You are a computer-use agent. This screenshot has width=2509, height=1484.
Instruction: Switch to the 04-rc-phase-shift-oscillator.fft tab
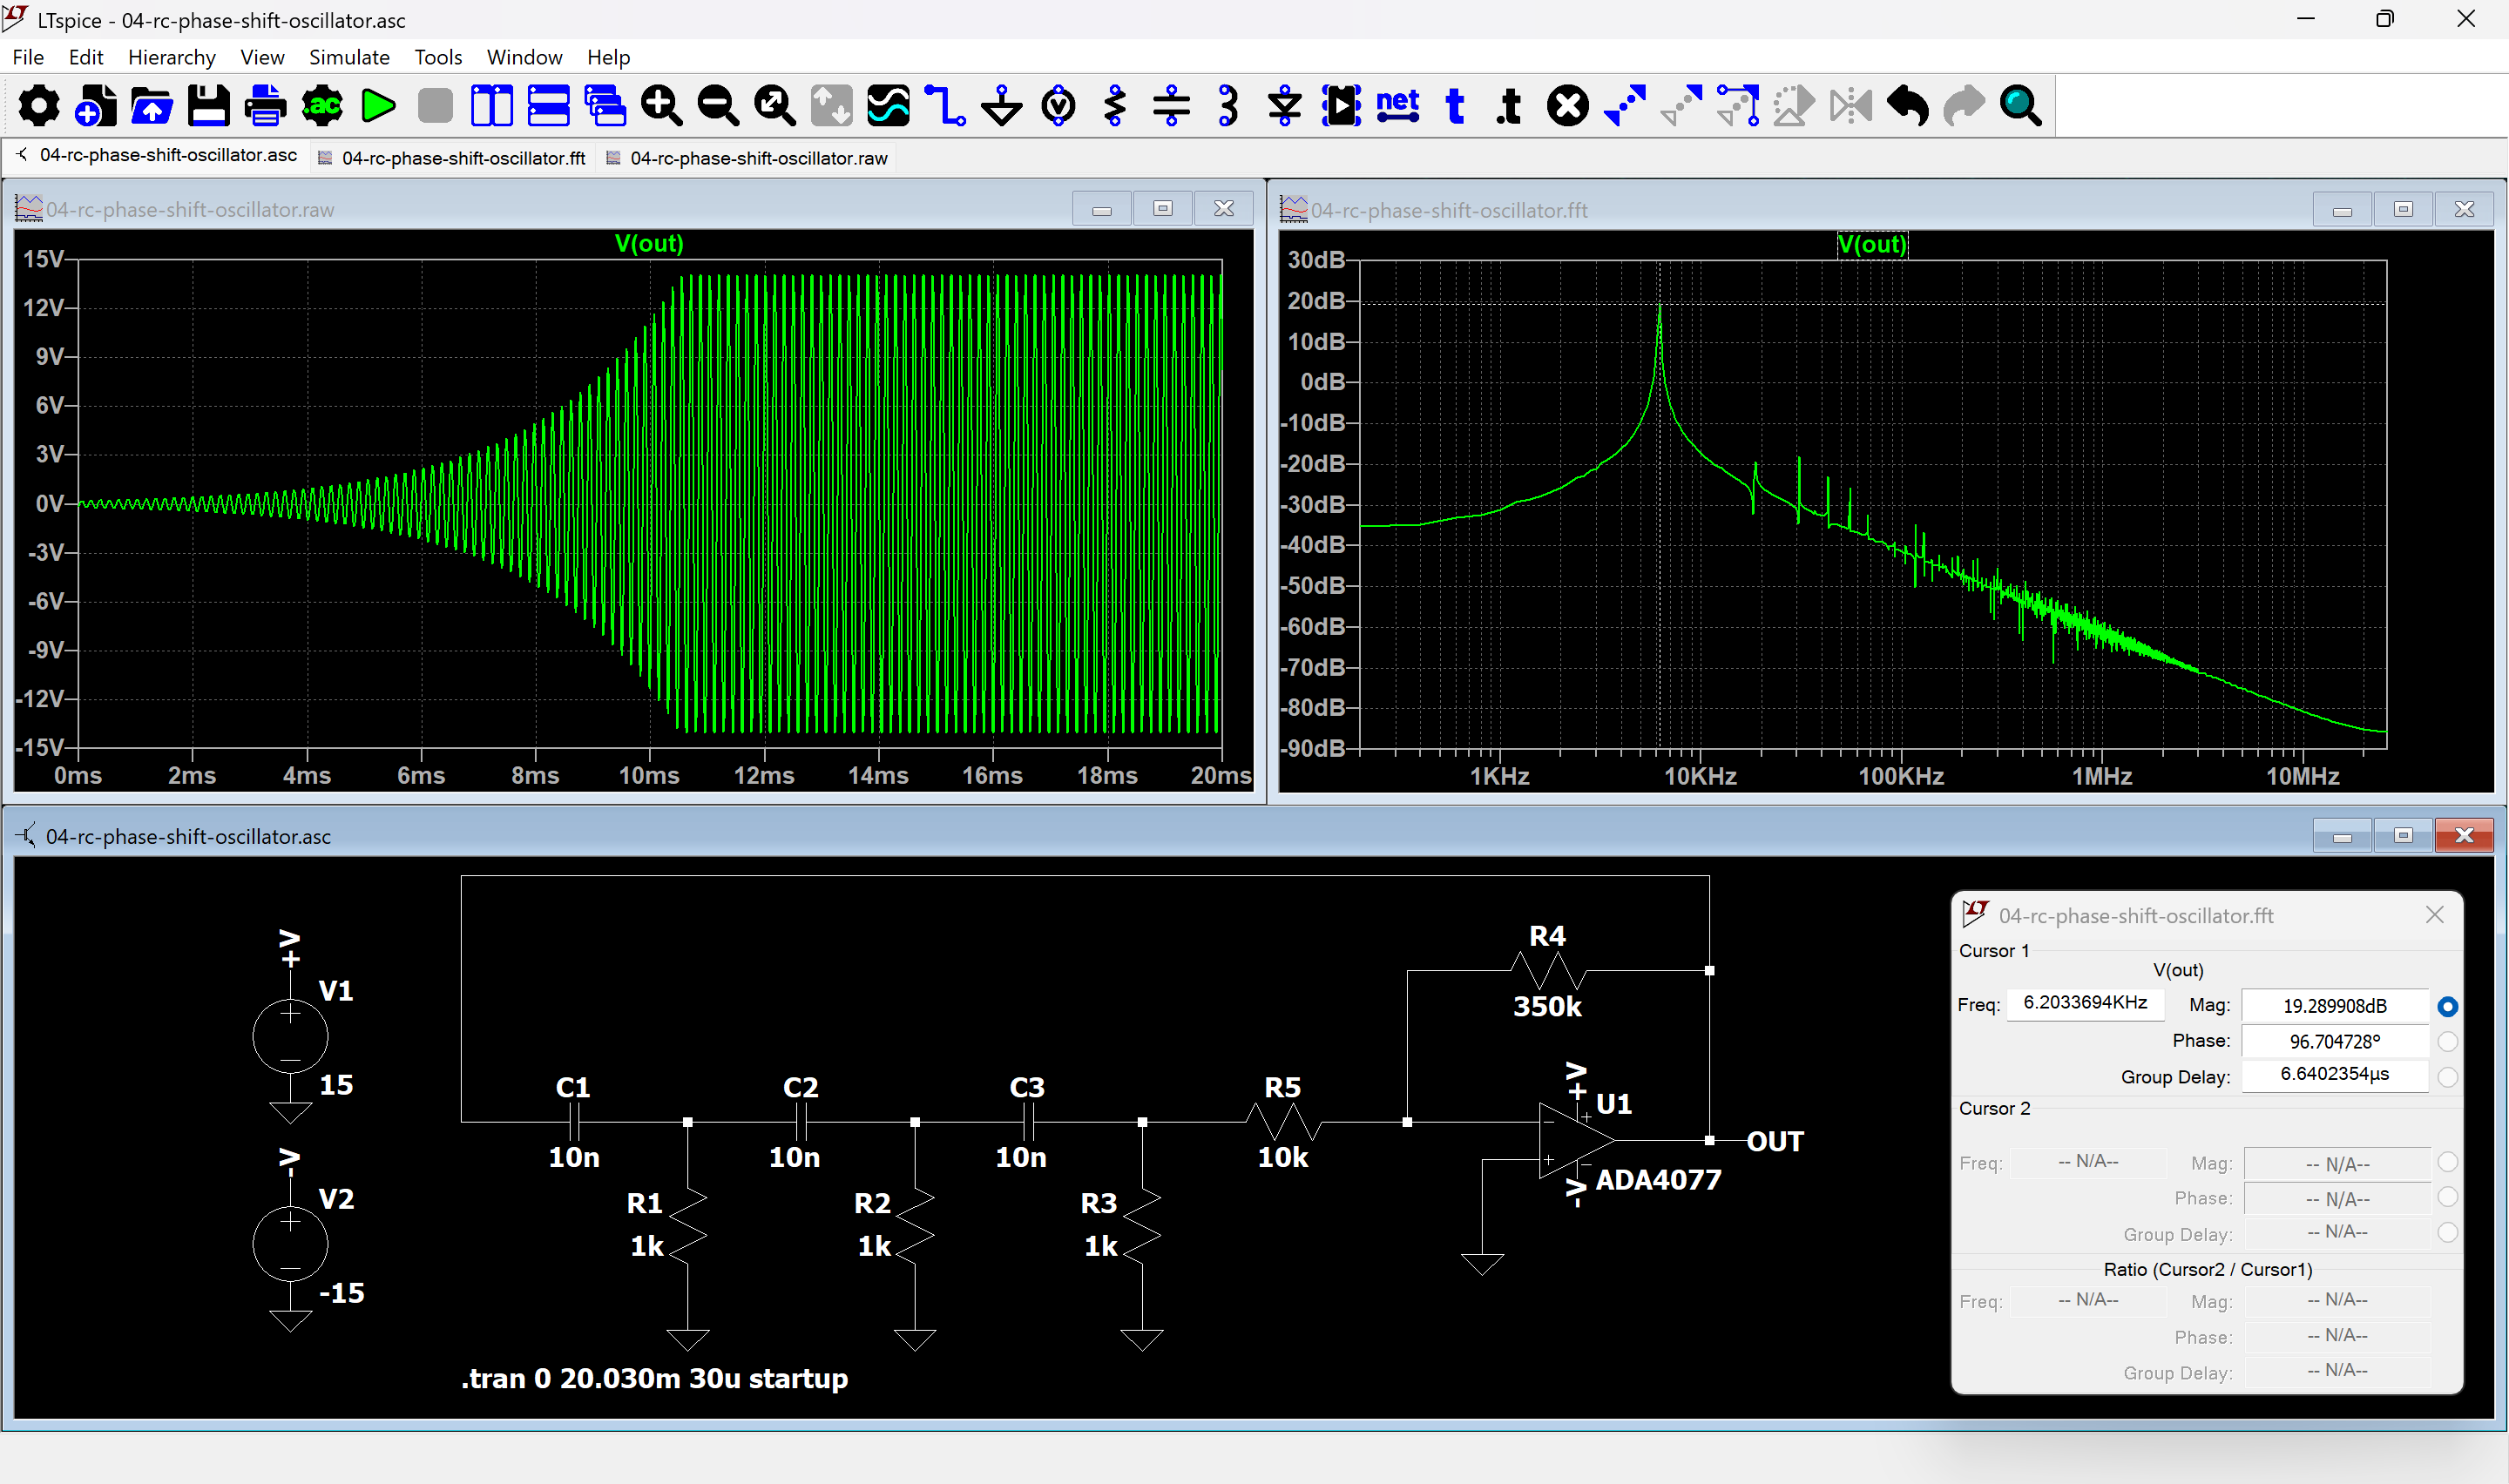pos(462,158)
